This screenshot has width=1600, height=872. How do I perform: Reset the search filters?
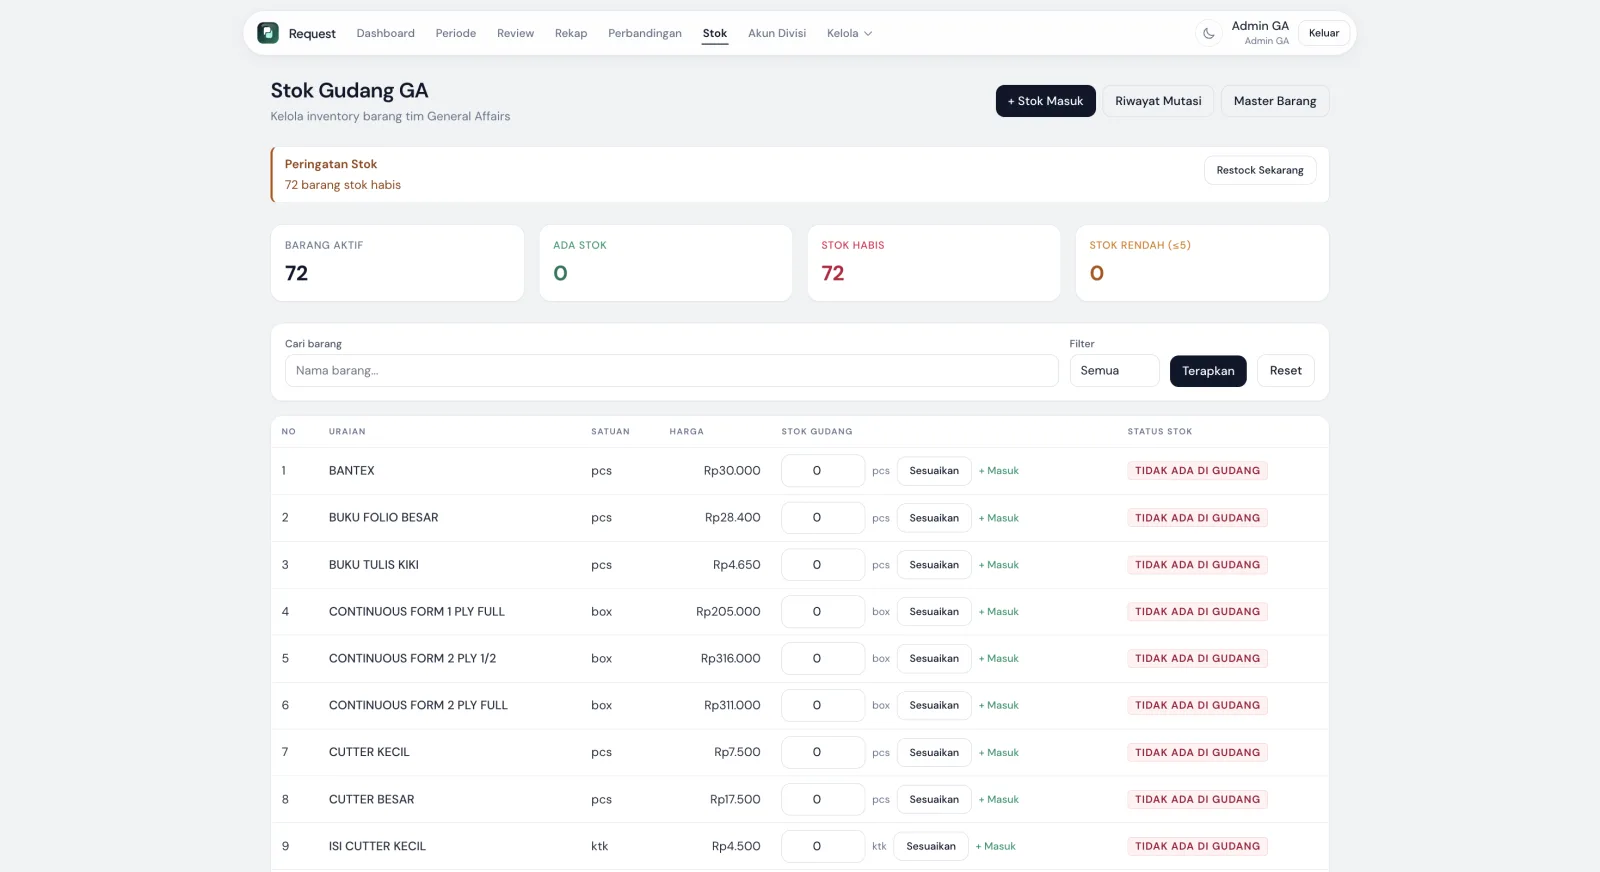[1286, 371]
